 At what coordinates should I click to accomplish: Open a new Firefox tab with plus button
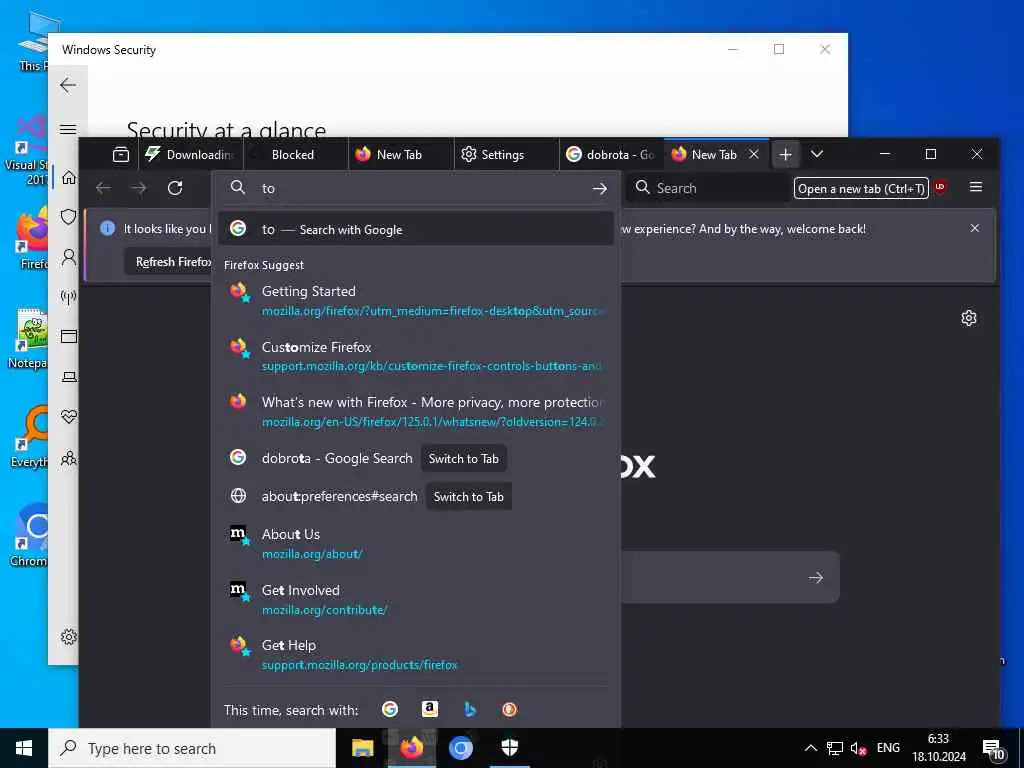[x=785, y=155]
